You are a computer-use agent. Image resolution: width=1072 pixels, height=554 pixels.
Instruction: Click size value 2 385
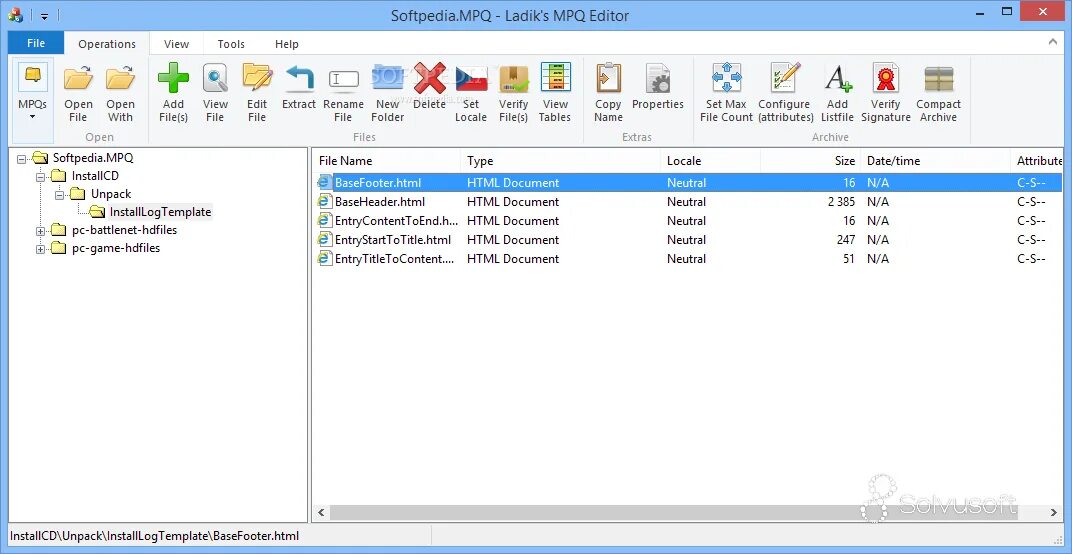pos(841,202)
